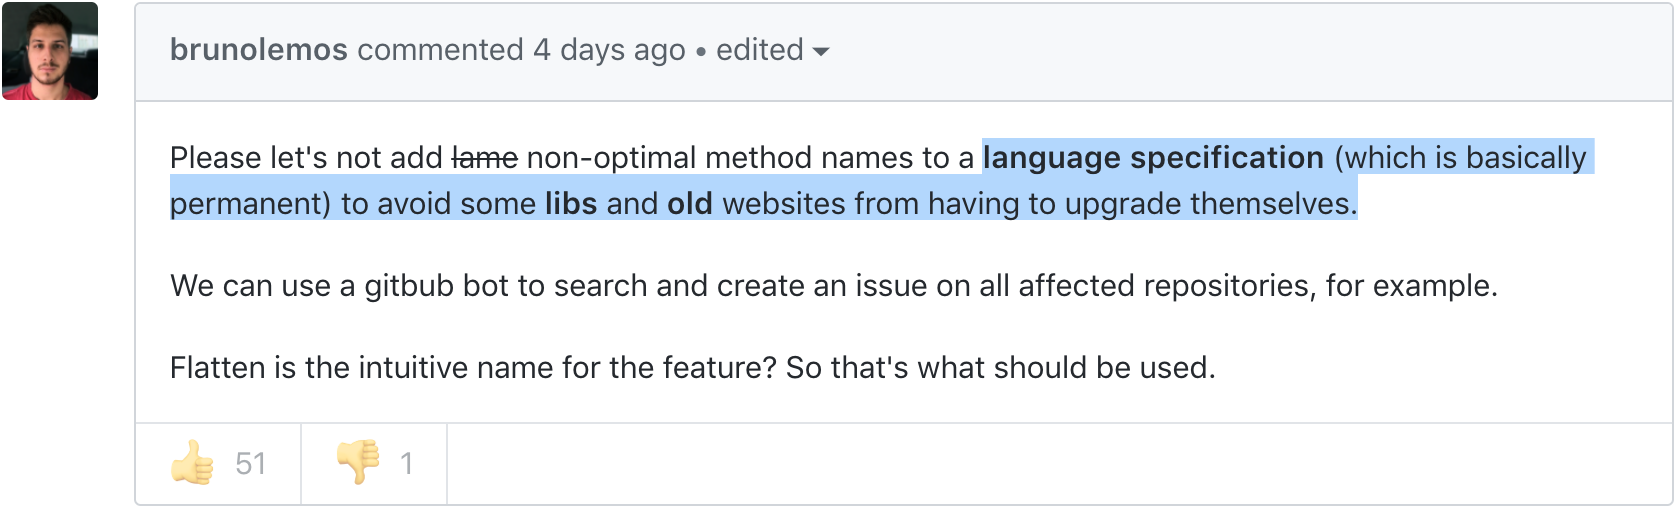Click the caret arrow beside "edited"
Viewport: 1676px width, 508px height.
pyautogui.click(x=822, y=52)
